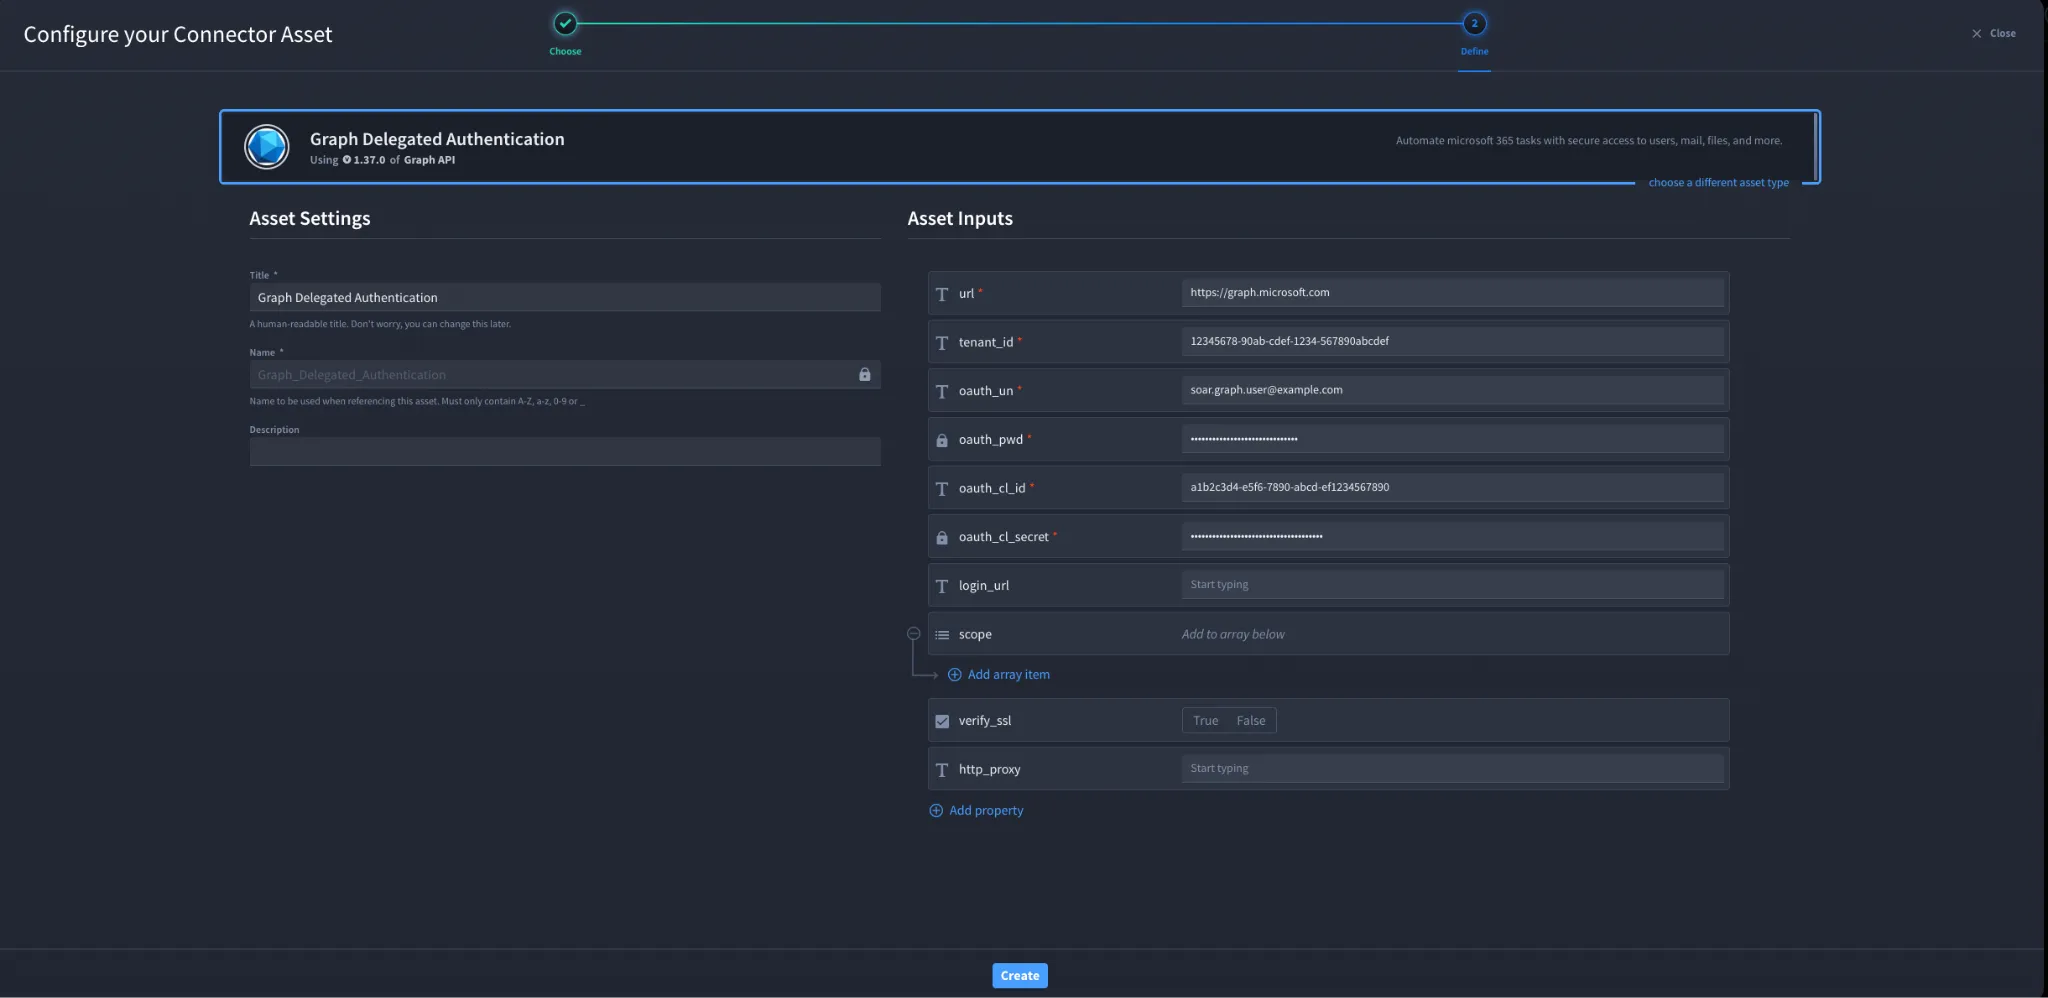Click the text type icon beside oauth_cl_id
The image size is (2048, 998).
tap(942, 489)
